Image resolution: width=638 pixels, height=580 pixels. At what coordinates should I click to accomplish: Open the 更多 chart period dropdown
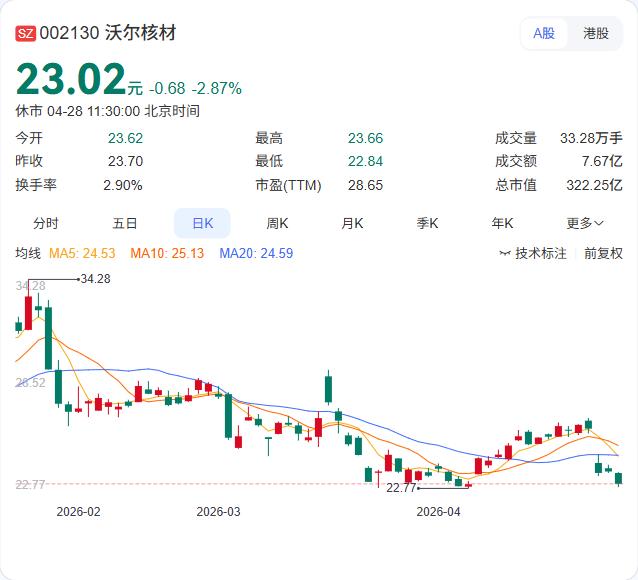[x=585, y=223]
